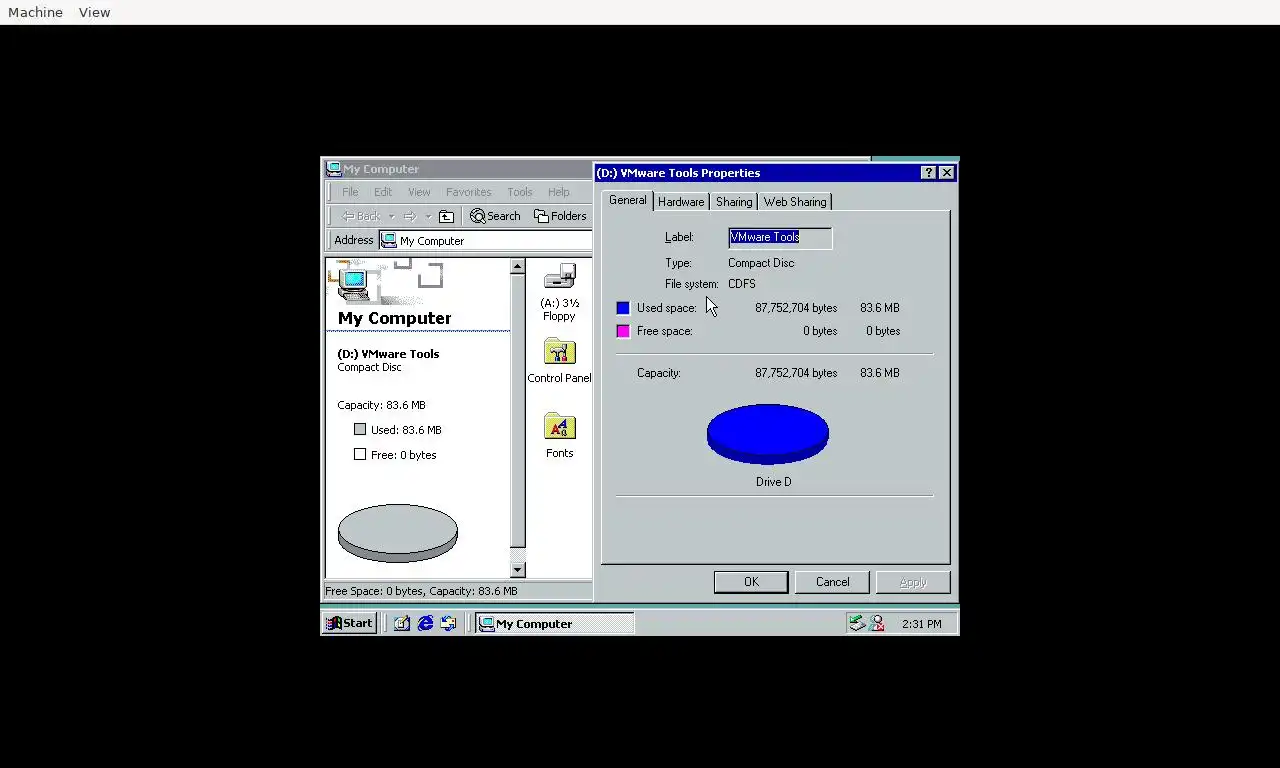The width and height of the screenshot is (1280, 768).
Task: Click the question mark help button
Action: 929,173
